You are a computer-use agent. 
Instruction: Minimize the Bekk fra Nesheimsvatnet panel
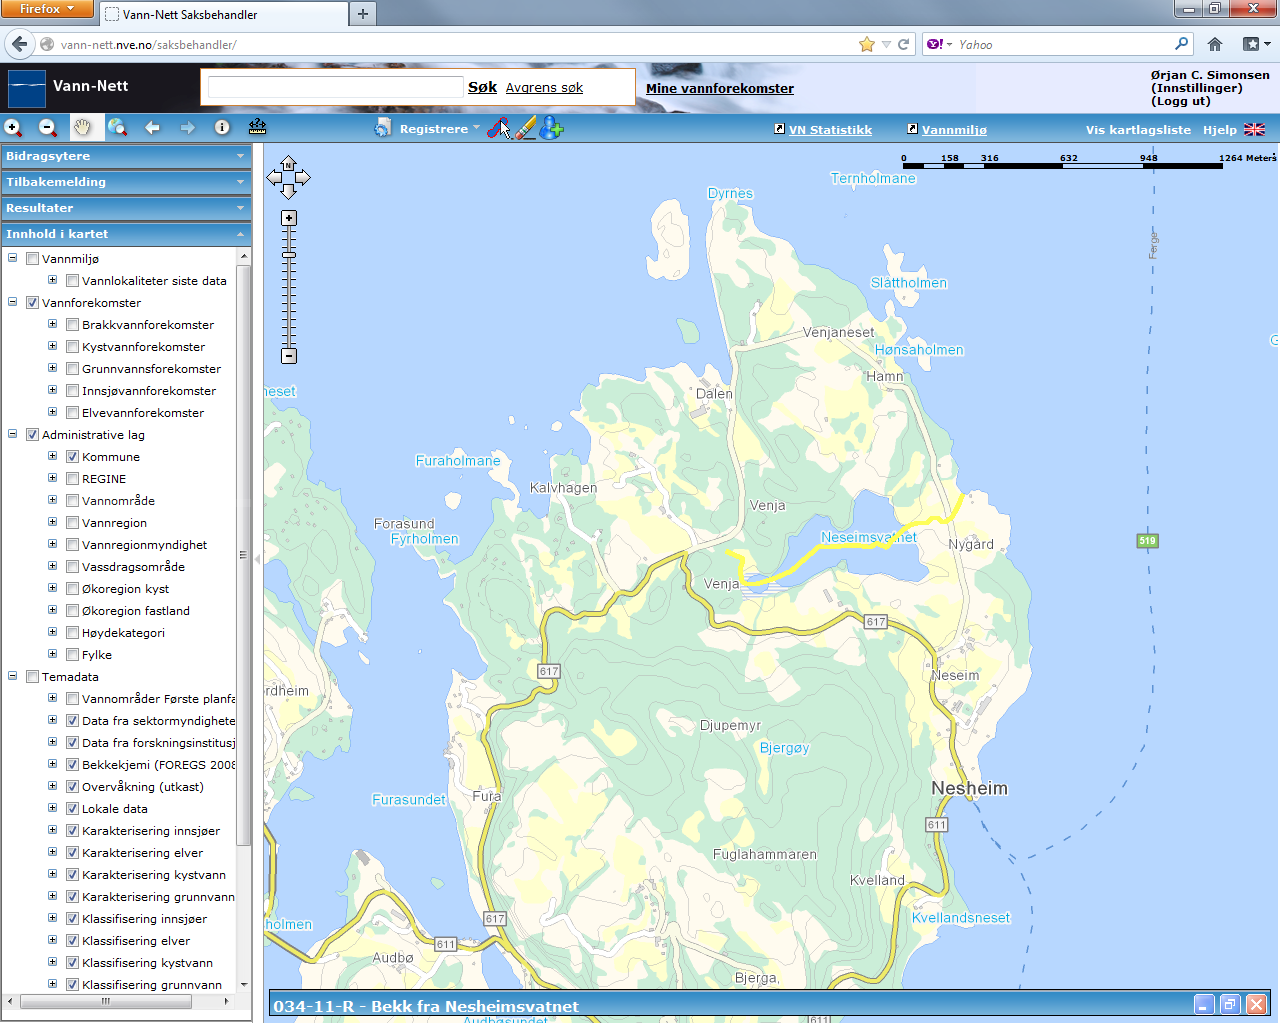(1205, 1005)
